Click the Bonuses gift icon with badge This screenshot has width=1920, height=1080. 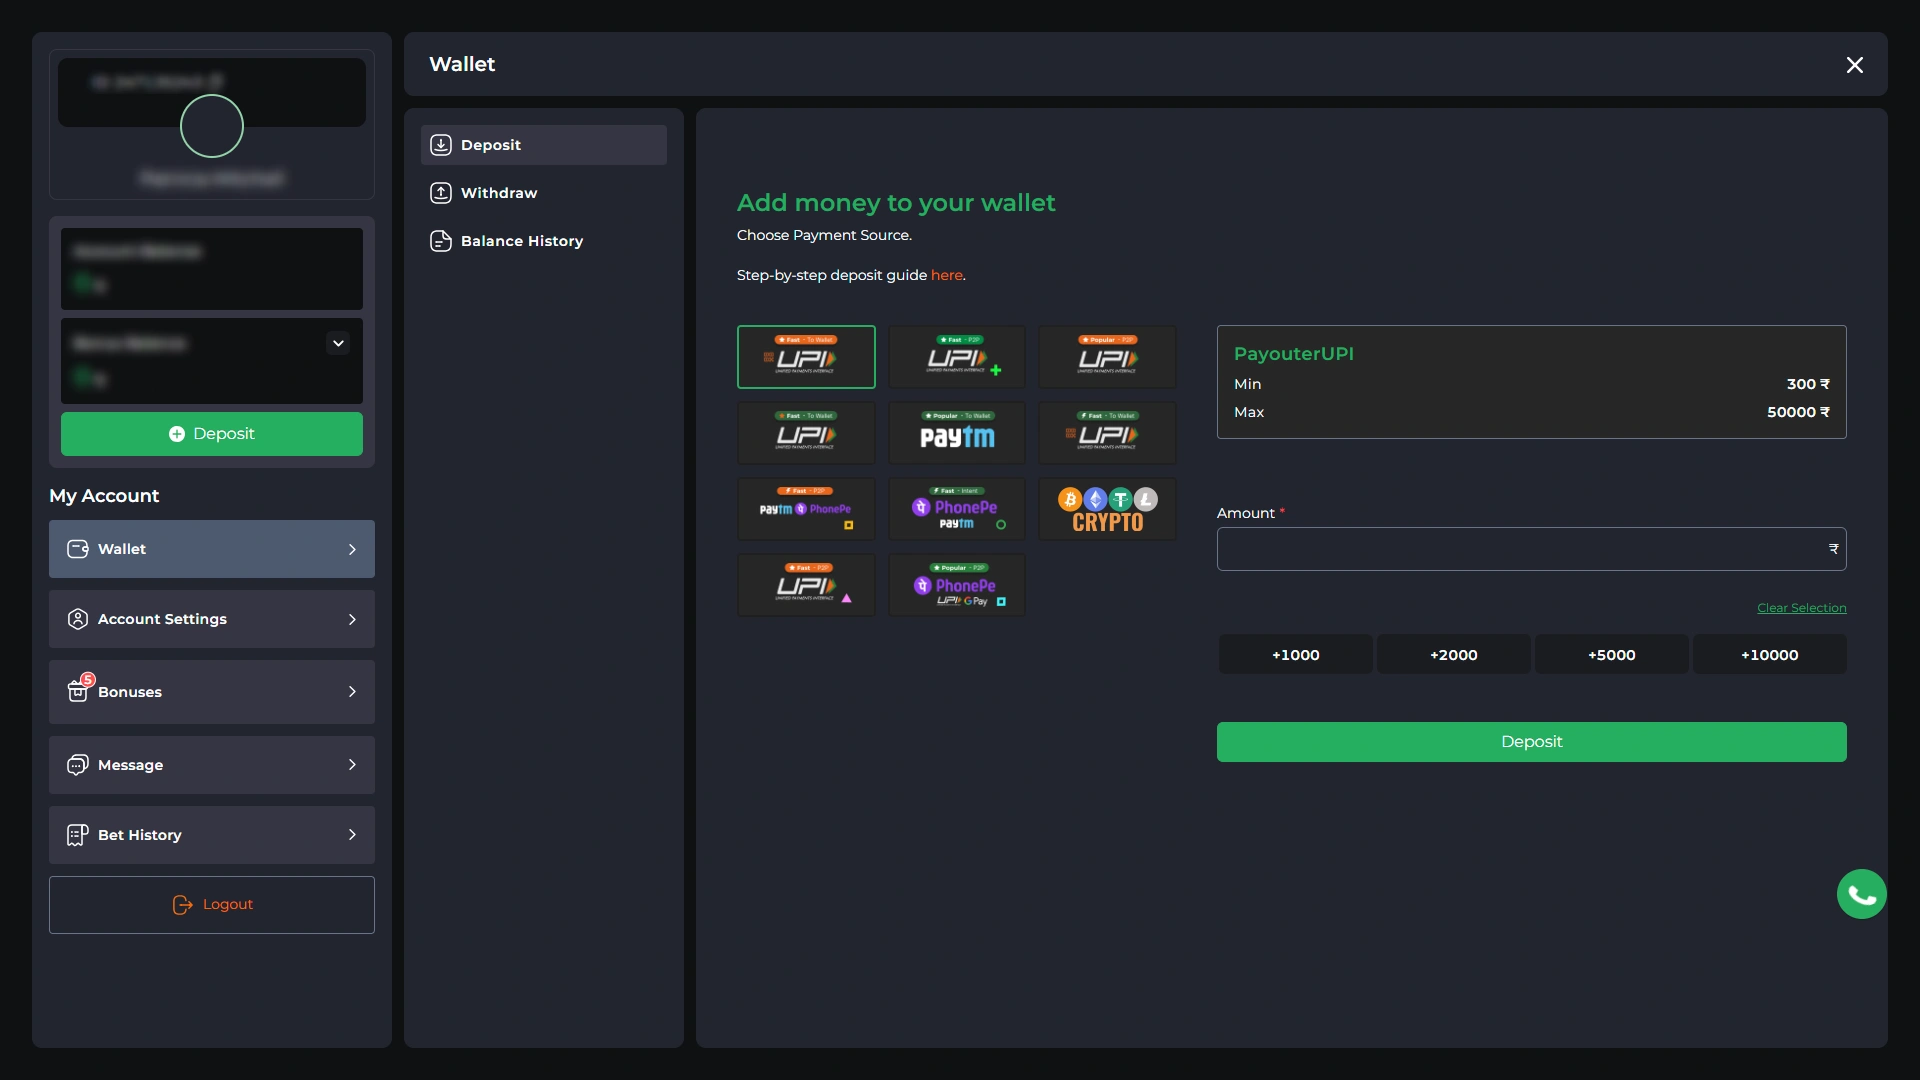coord(80,688)
